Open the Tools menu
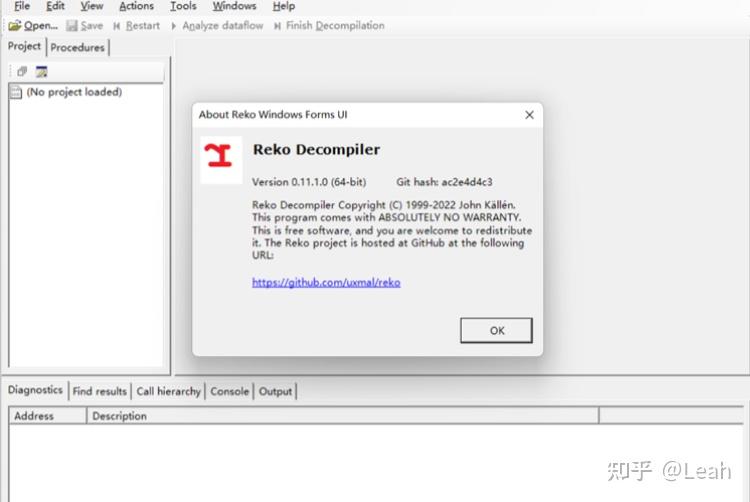Image resolution: width=750 pixels, height=502 pixels. pos(183,6)
